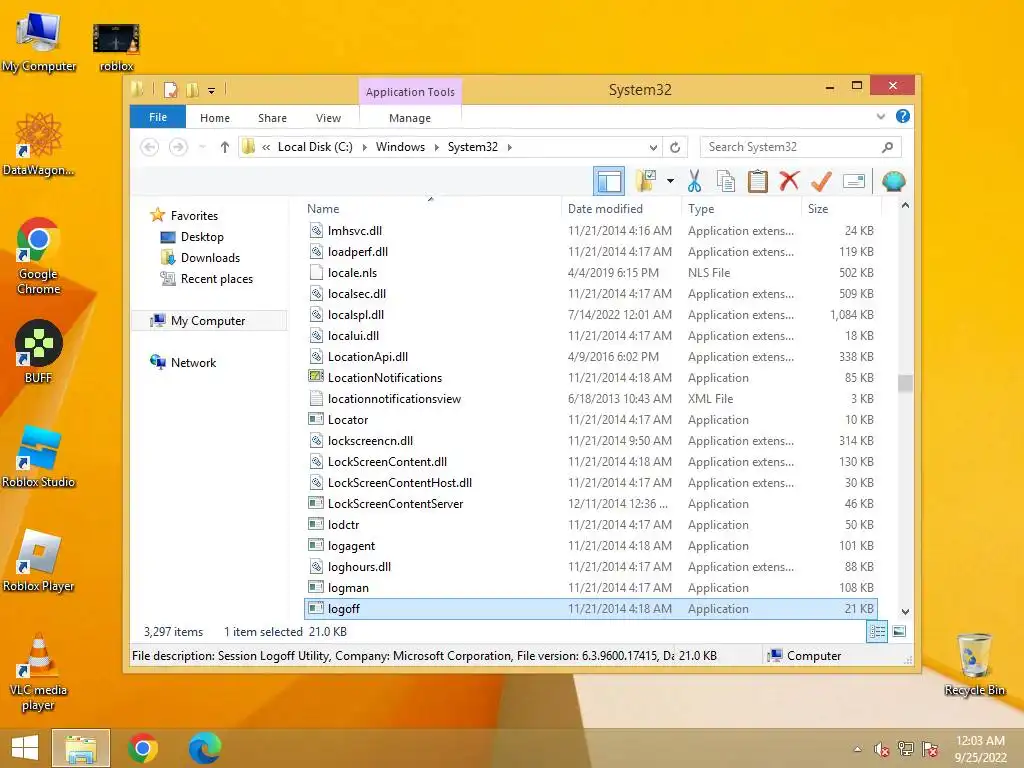Click the scroll up arrow of file list
1024x768 pixels.
[x=905, y=206]
